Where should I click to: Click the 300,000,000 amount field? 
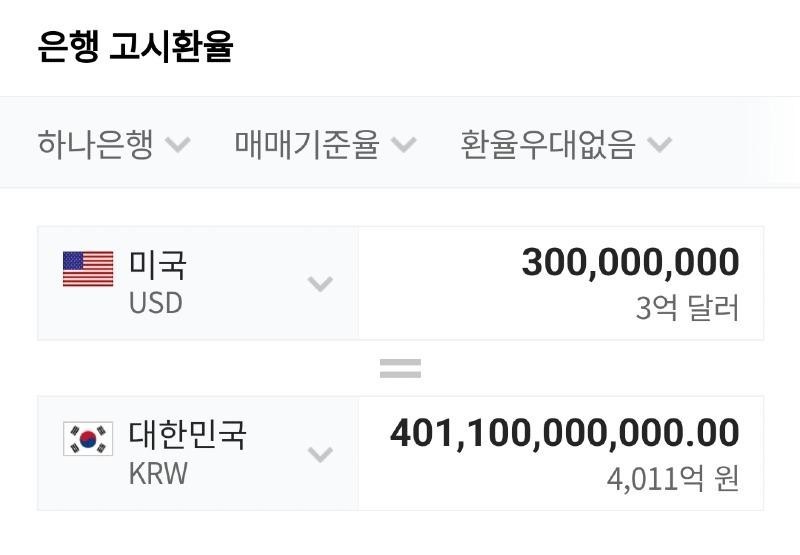coord(630,263)
